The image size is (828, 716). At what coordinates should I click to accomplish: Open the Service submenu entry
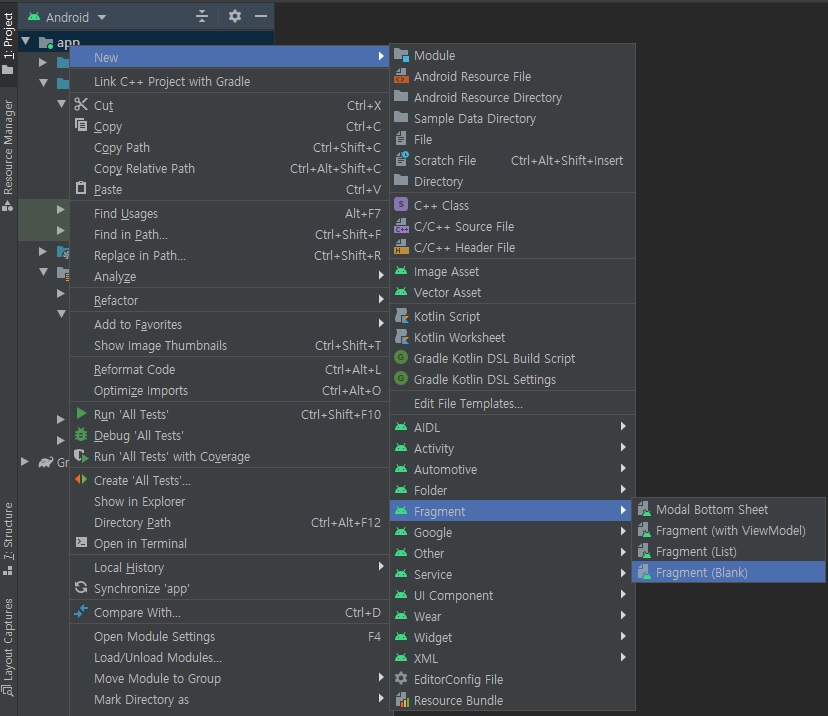(512, 574)
